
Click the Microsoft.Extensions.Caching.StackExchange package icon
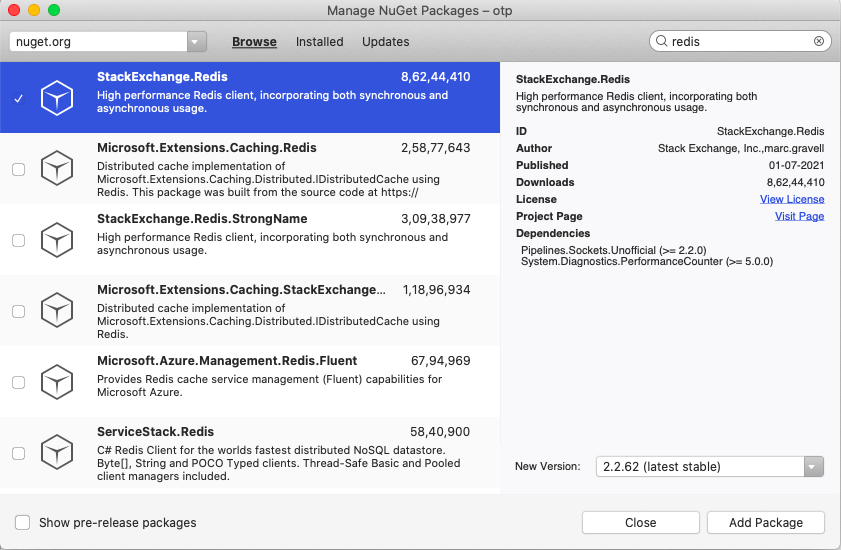(57, 310)
